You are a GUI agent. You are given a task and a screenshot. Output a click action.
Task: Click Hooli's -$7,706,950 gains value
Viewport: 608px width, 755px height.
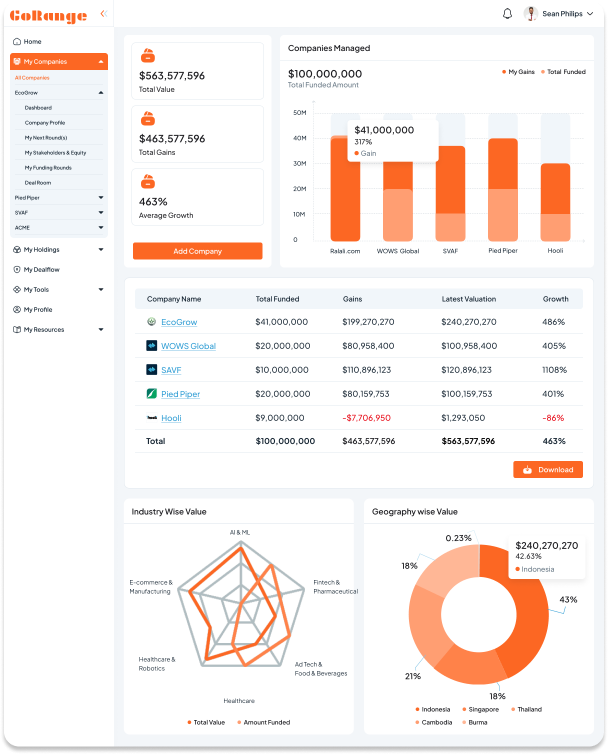366,418
